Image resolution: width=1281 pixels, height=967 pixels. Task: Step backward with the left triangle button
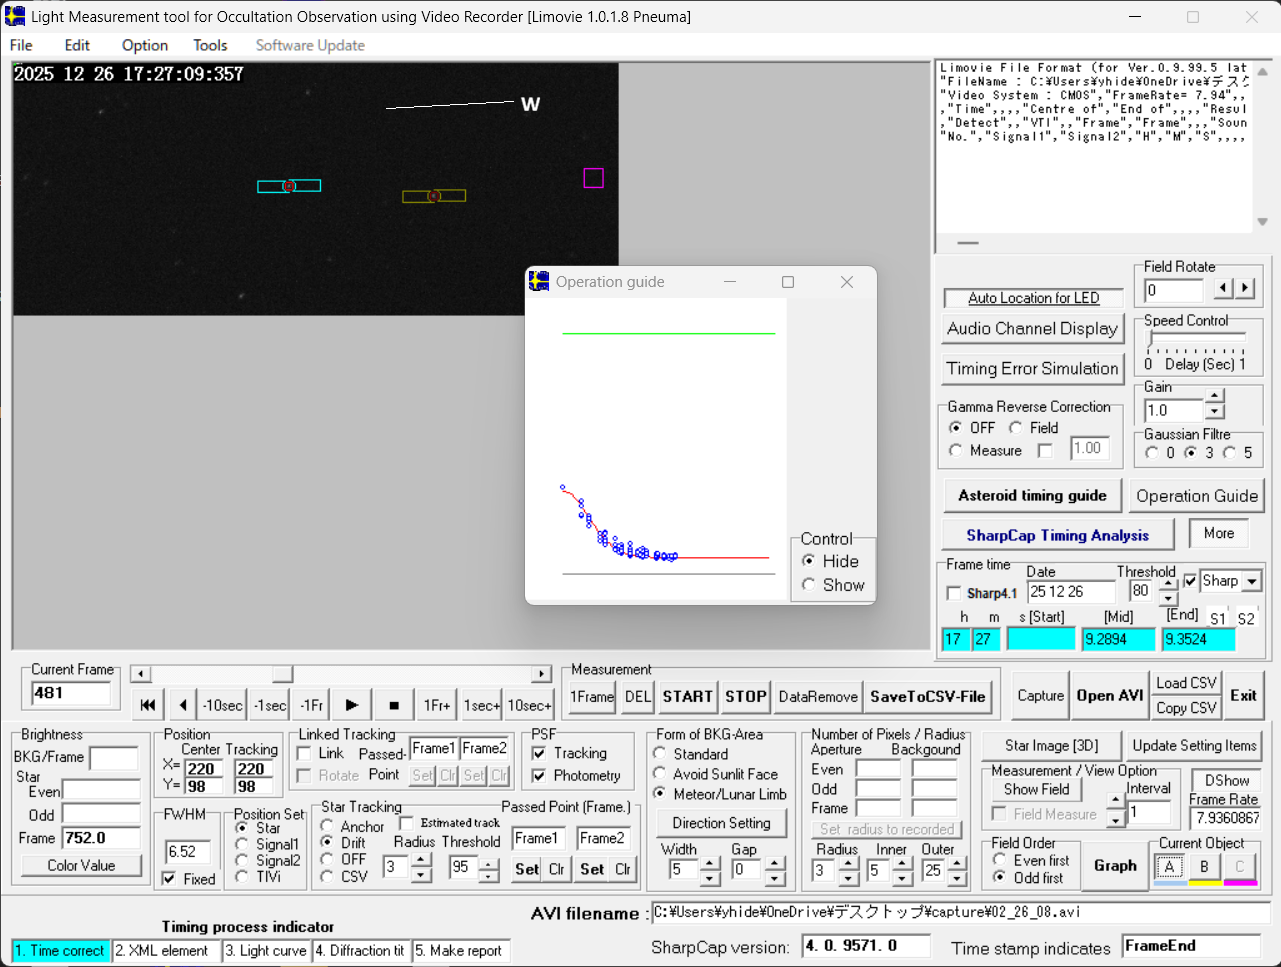click(183, 705)
